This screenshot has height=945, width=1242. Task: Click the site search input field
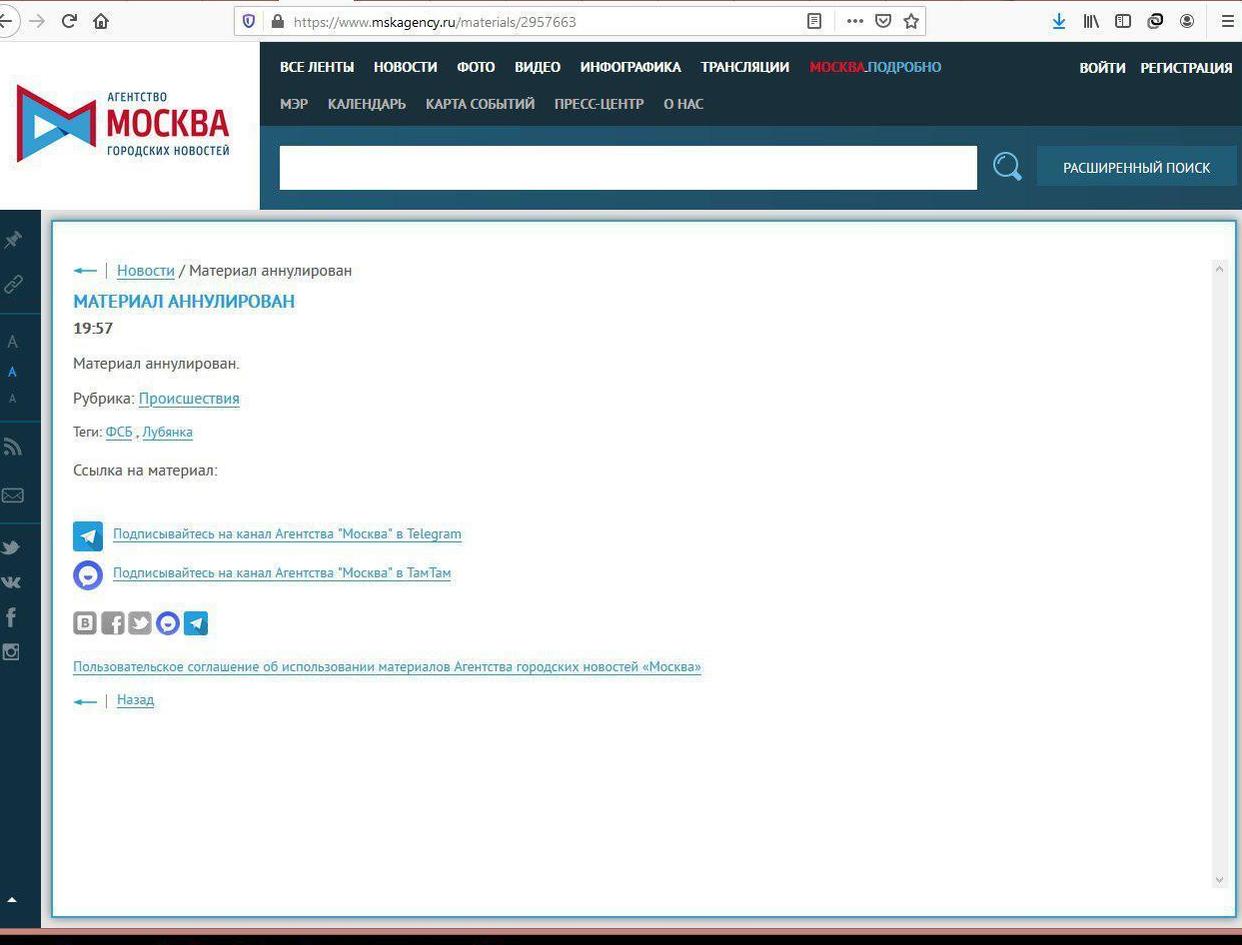click(628, 167)
